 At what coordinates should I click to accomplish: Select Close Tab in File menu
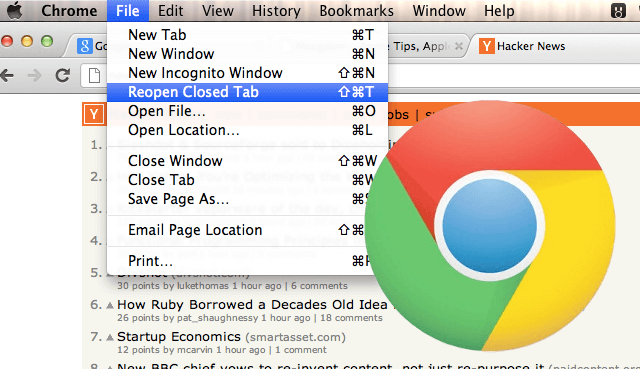coord(242,180)
